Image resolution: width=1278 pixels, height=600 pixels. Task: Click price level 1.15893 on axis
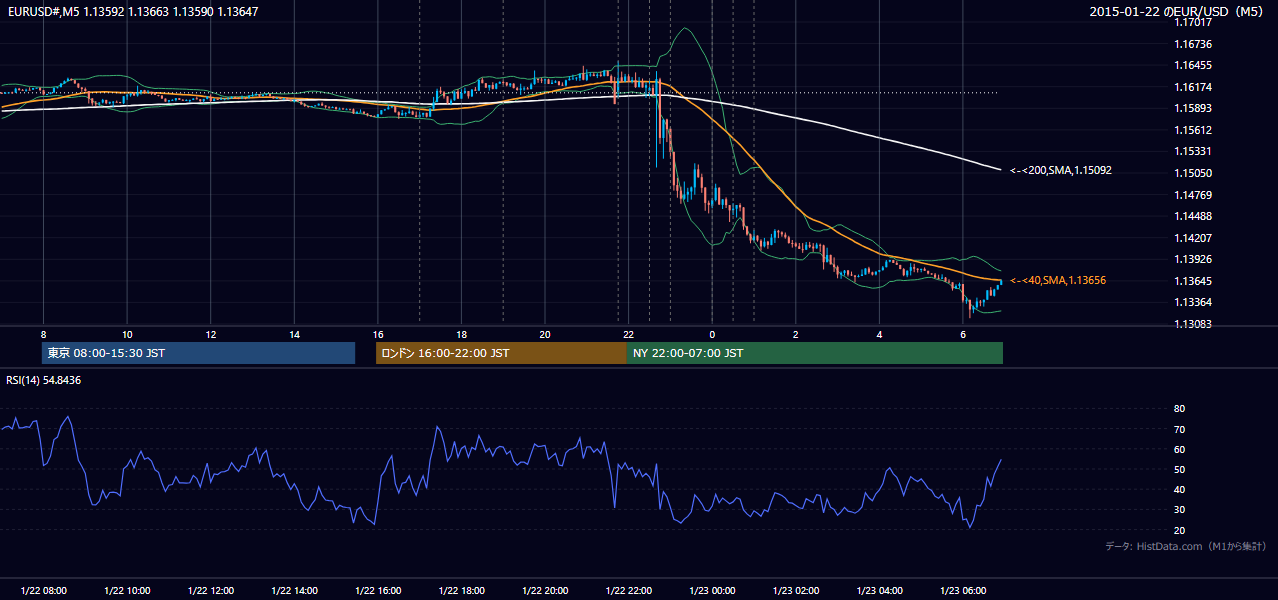[x=1193, y=109]
